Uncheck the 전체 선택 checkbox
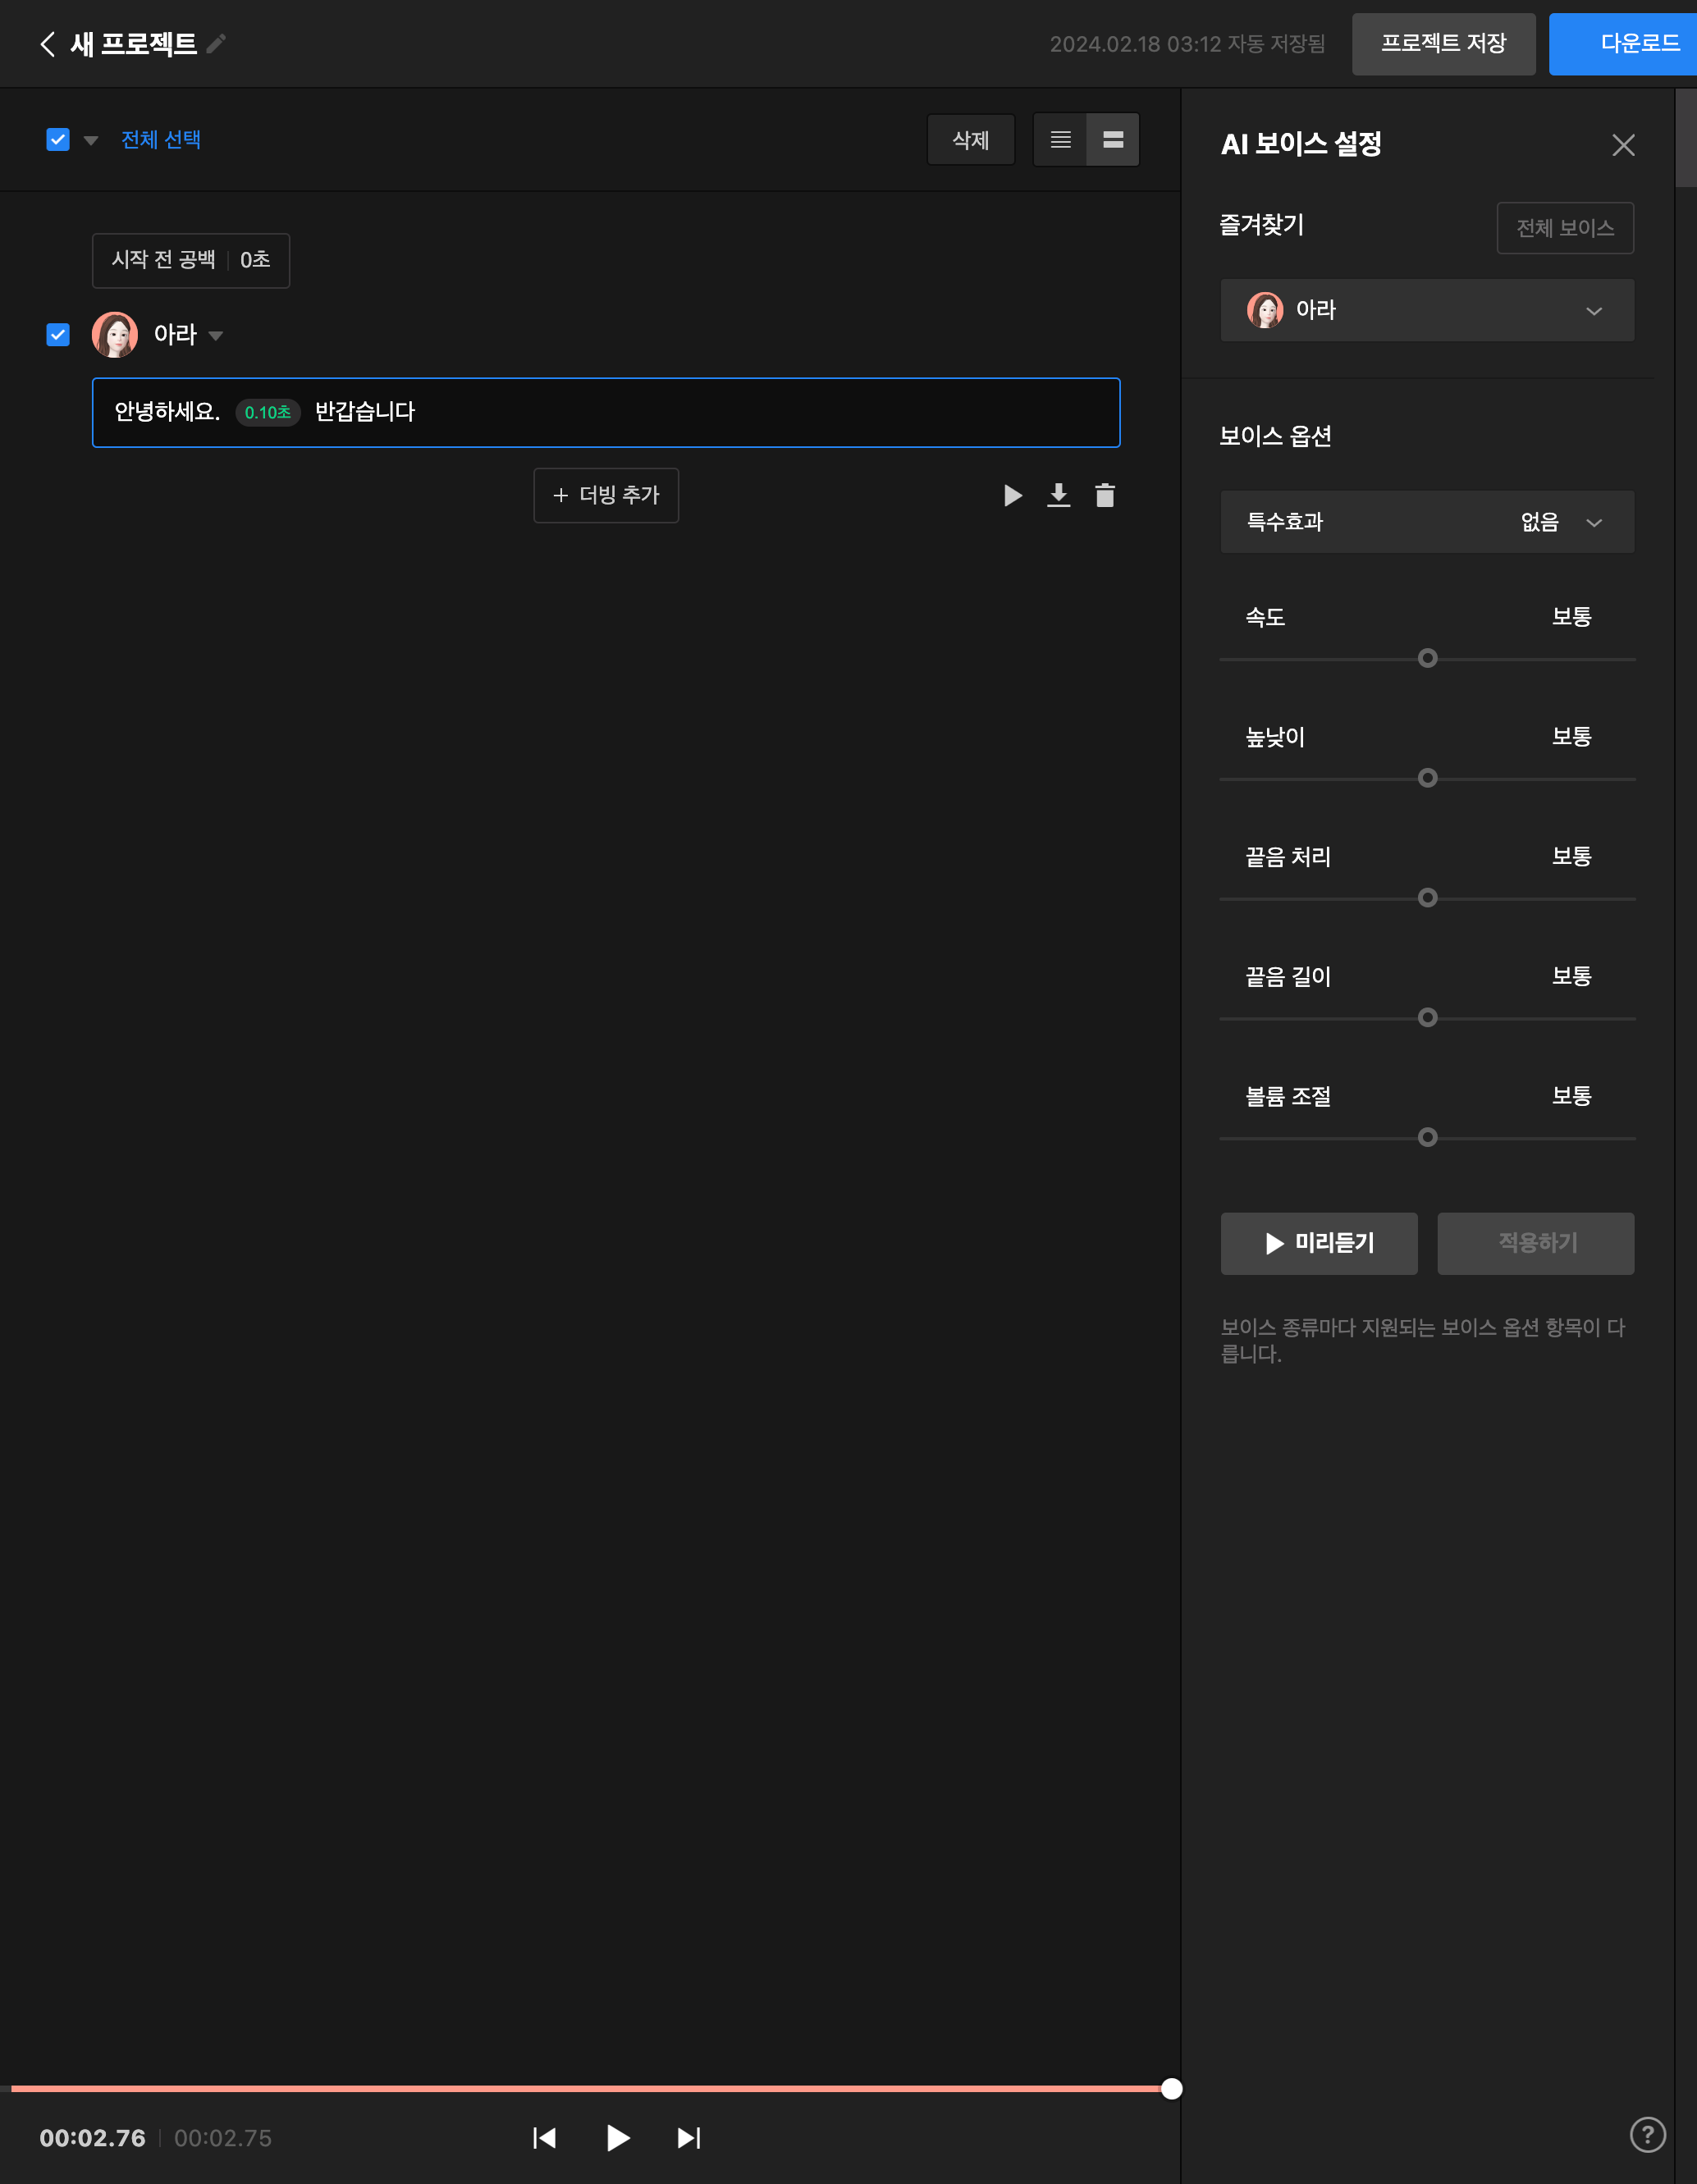The image size is (1697, 2184). click(x=58, y=140)
